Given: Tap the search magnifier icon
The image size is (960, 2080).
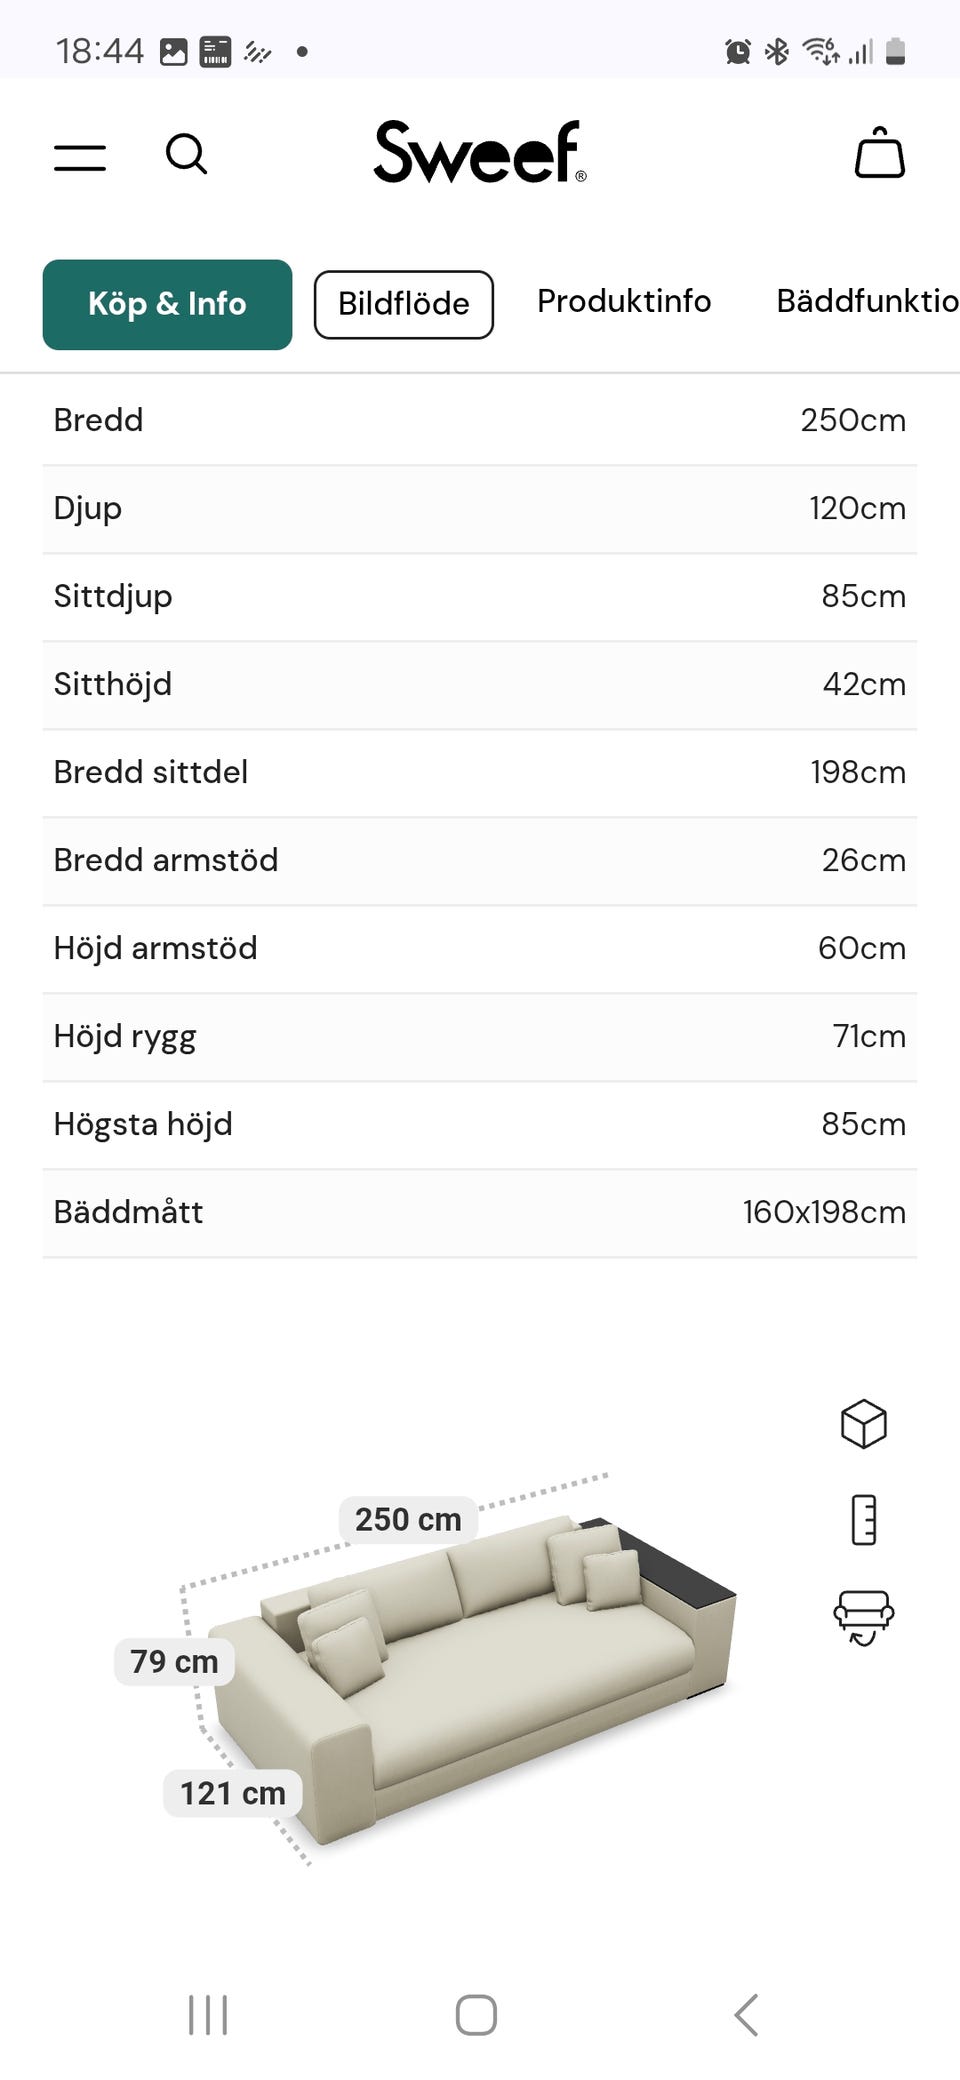Looking at the screenshot, I should click(186, 155).
